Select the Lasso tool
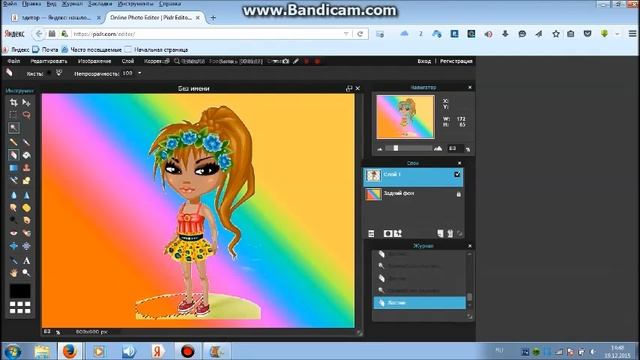The image size is (640, 360). click(x=27, y=115)
